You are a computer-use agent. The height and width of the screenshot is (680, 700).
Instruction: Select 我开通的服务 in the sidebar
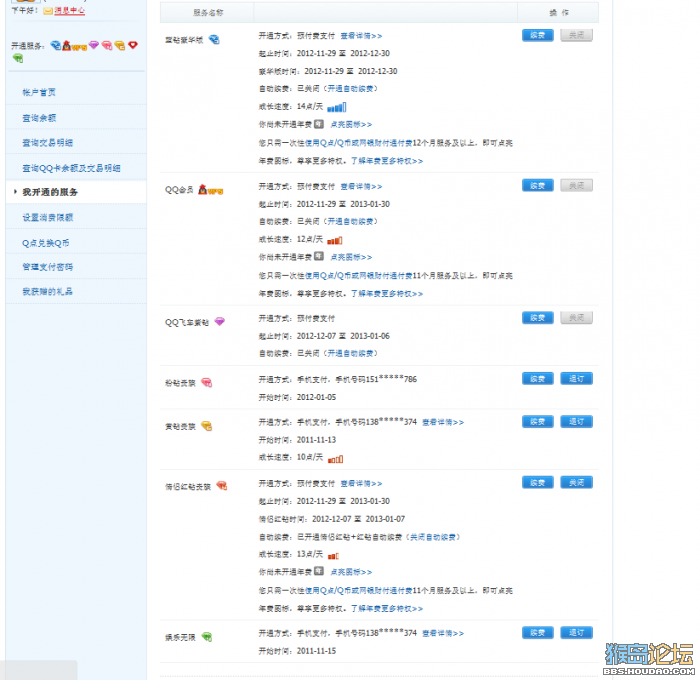(x=50, y=192)
